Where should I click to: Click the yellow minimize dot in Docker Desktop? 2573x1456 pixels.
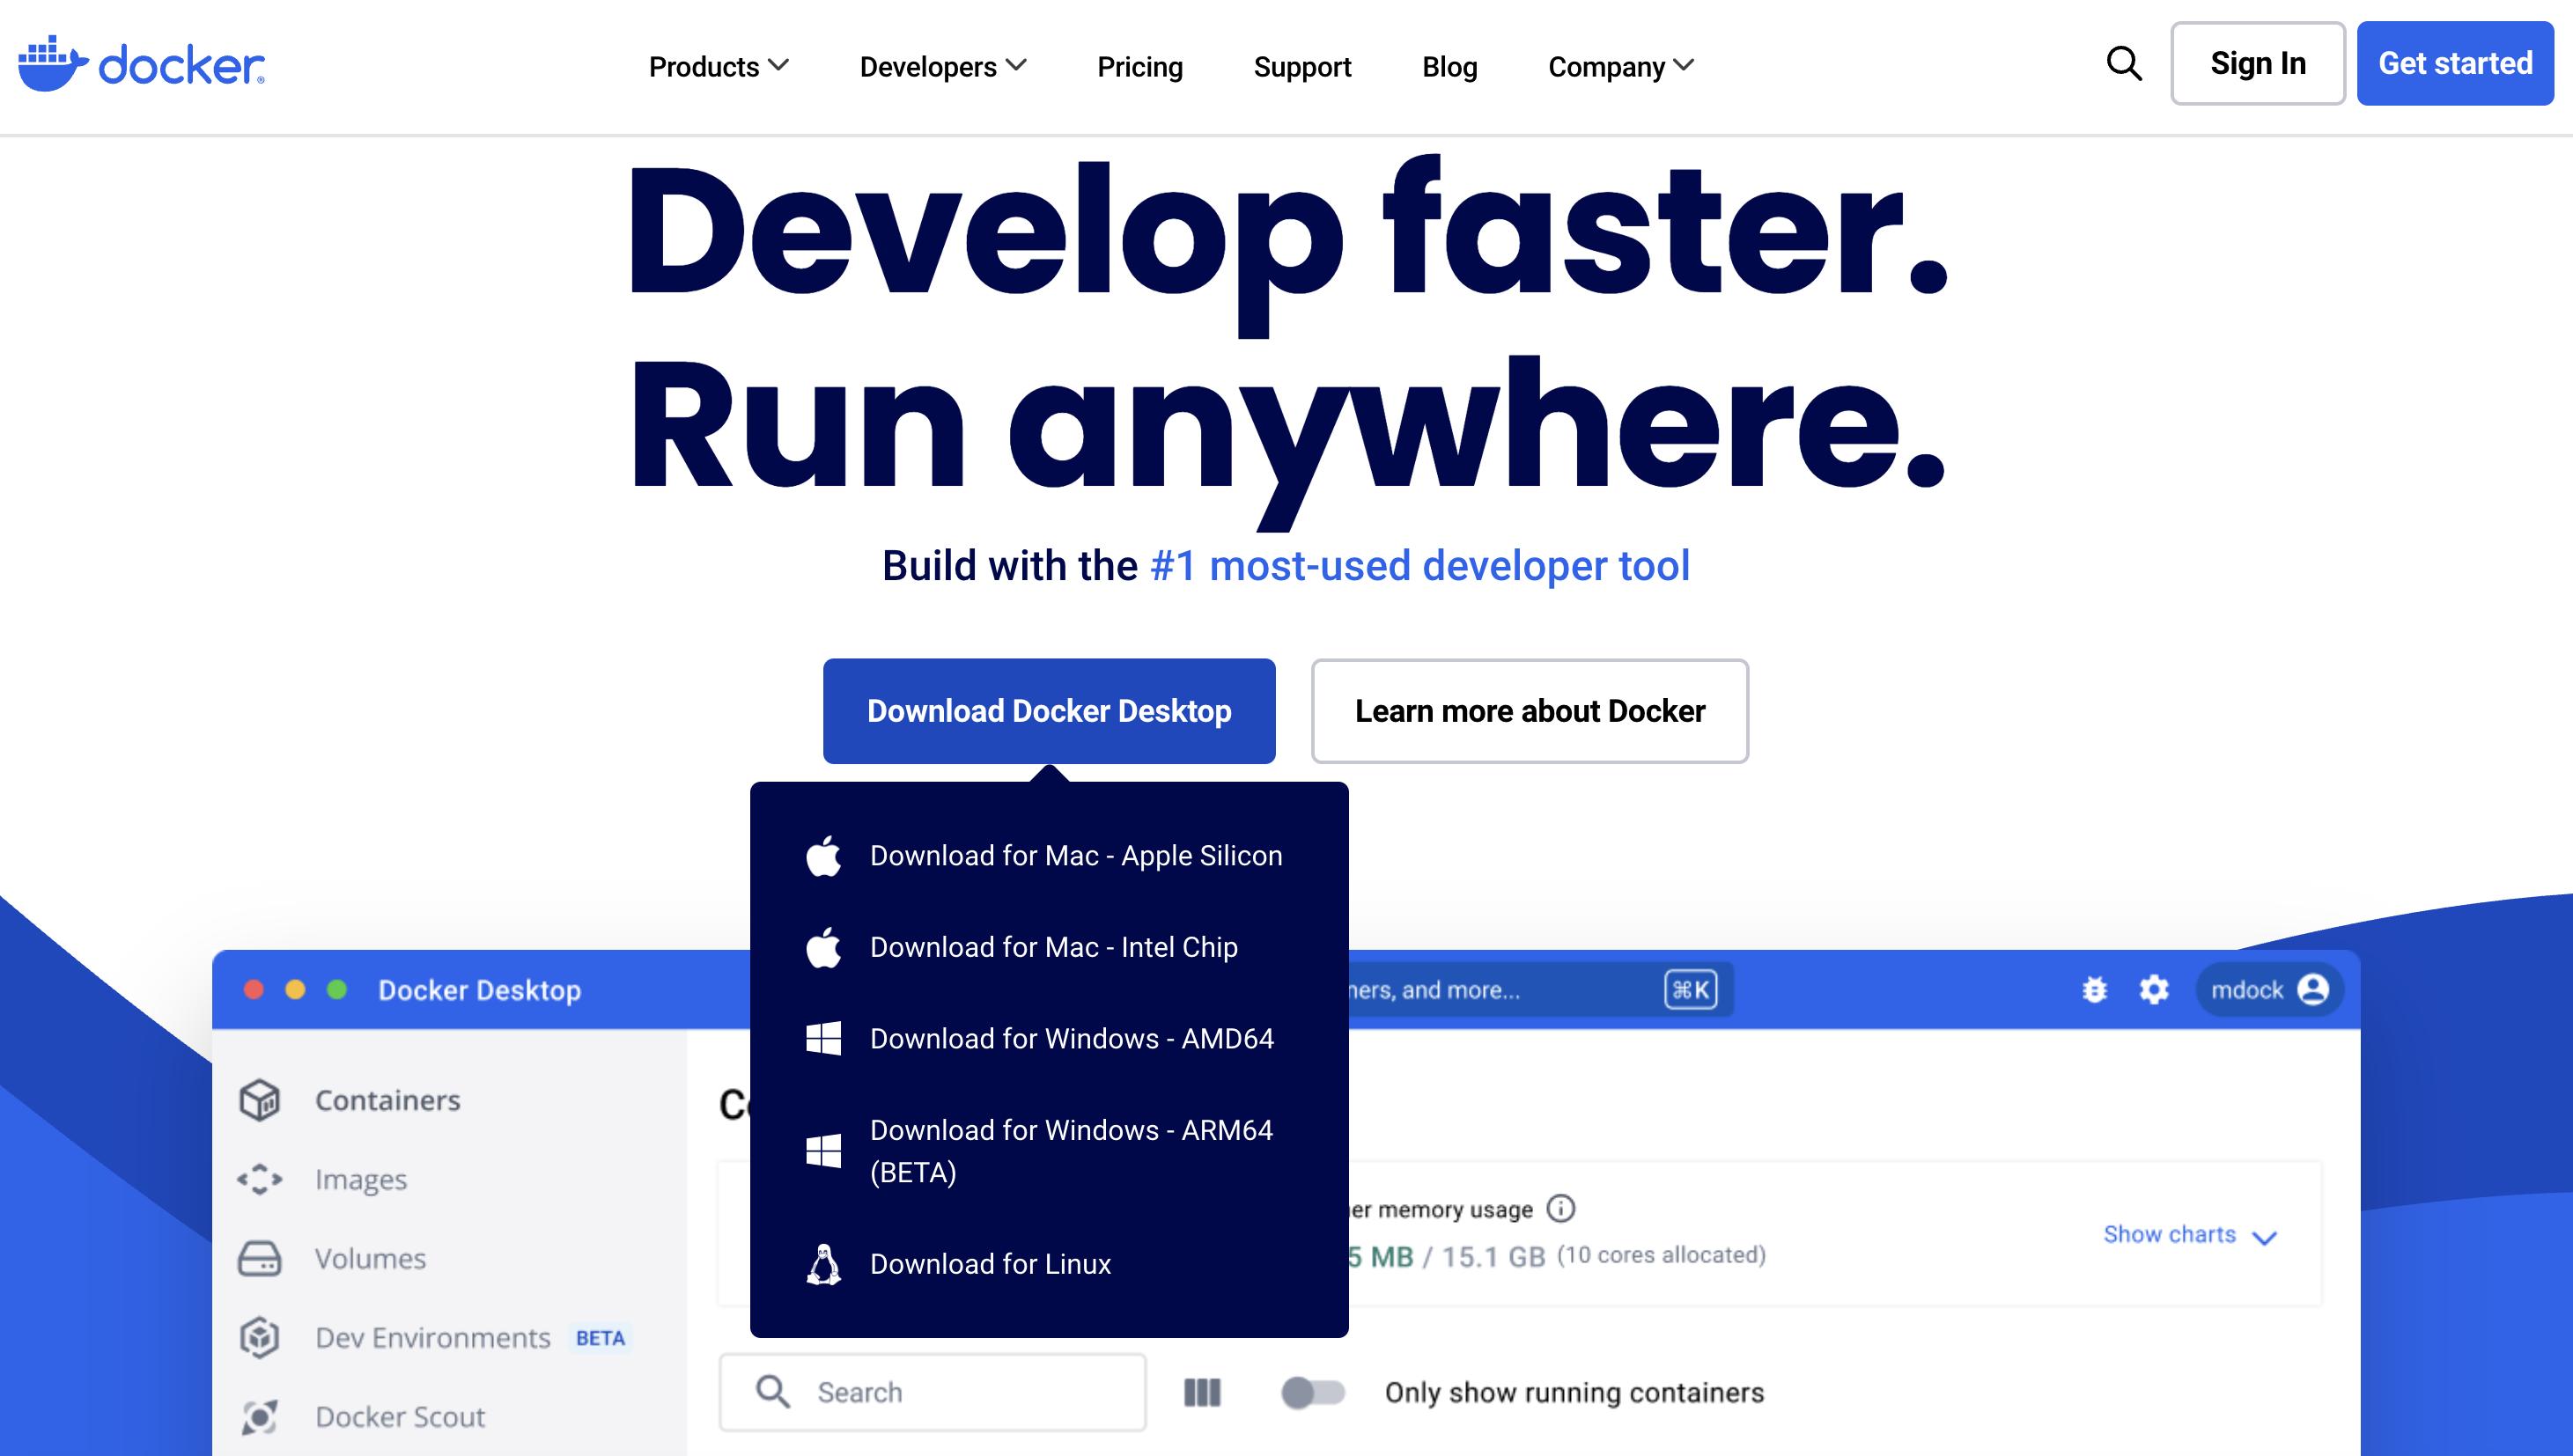(295, 989)
